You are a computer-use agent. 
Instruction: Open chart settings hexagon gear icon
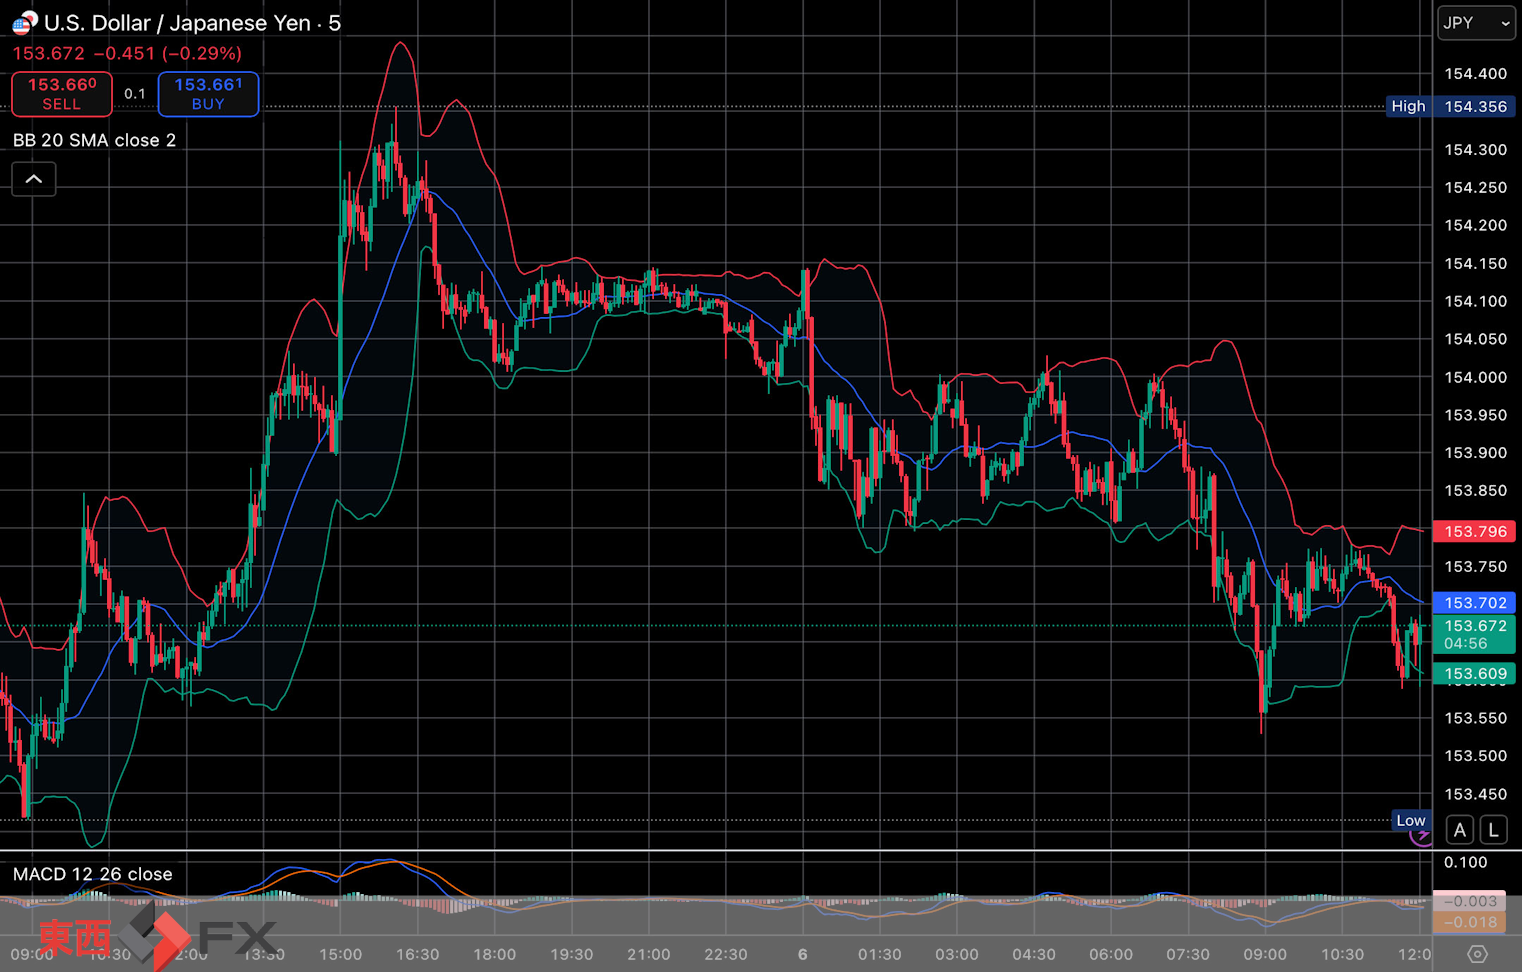(1477, 954)
